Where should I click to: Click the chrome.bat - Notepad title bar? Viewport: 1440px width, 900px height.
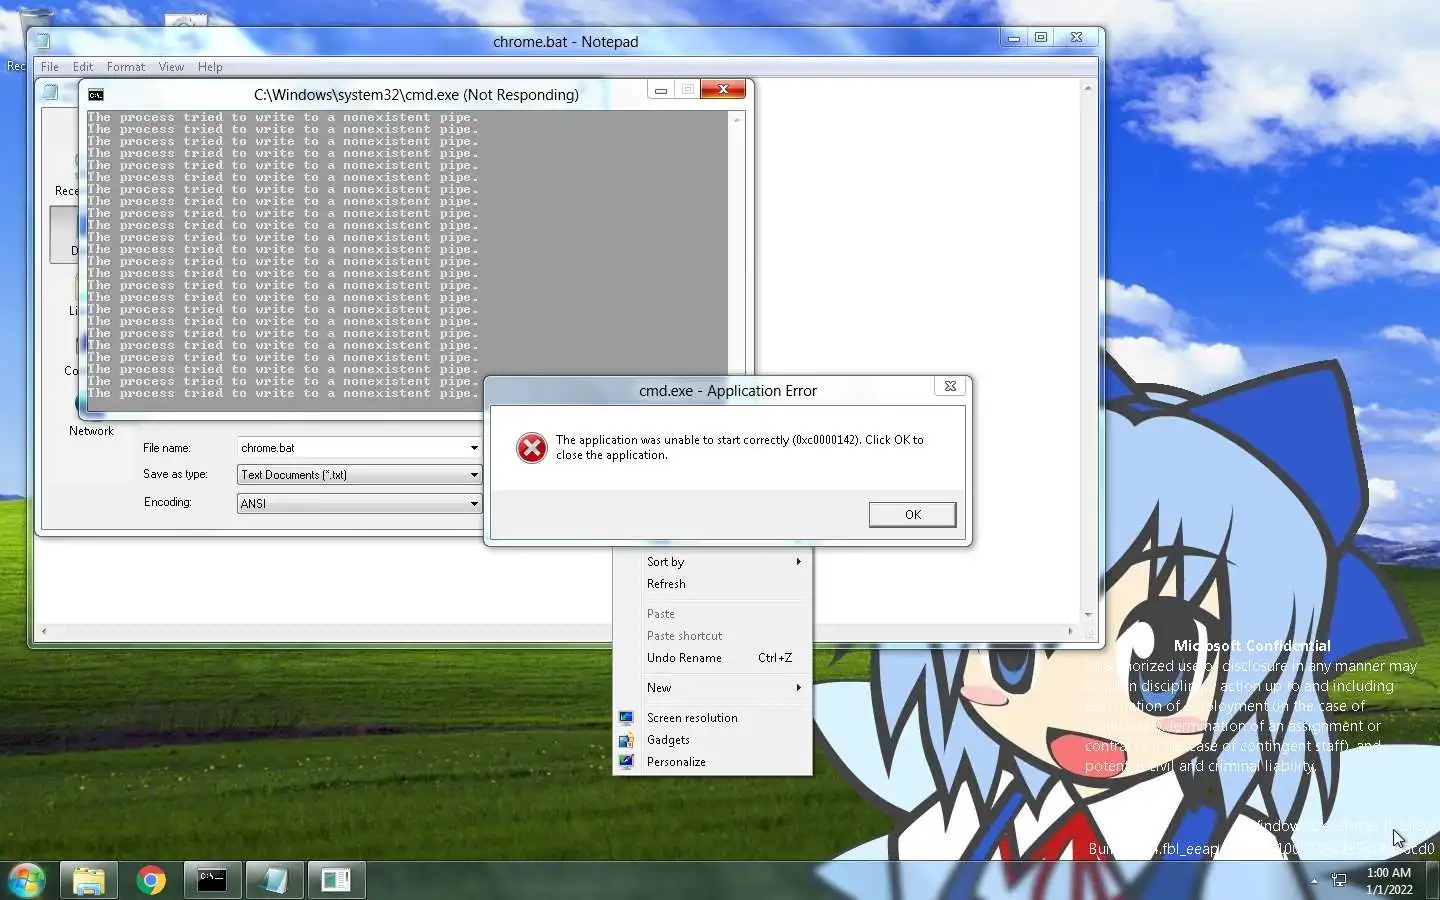point(565,42)
